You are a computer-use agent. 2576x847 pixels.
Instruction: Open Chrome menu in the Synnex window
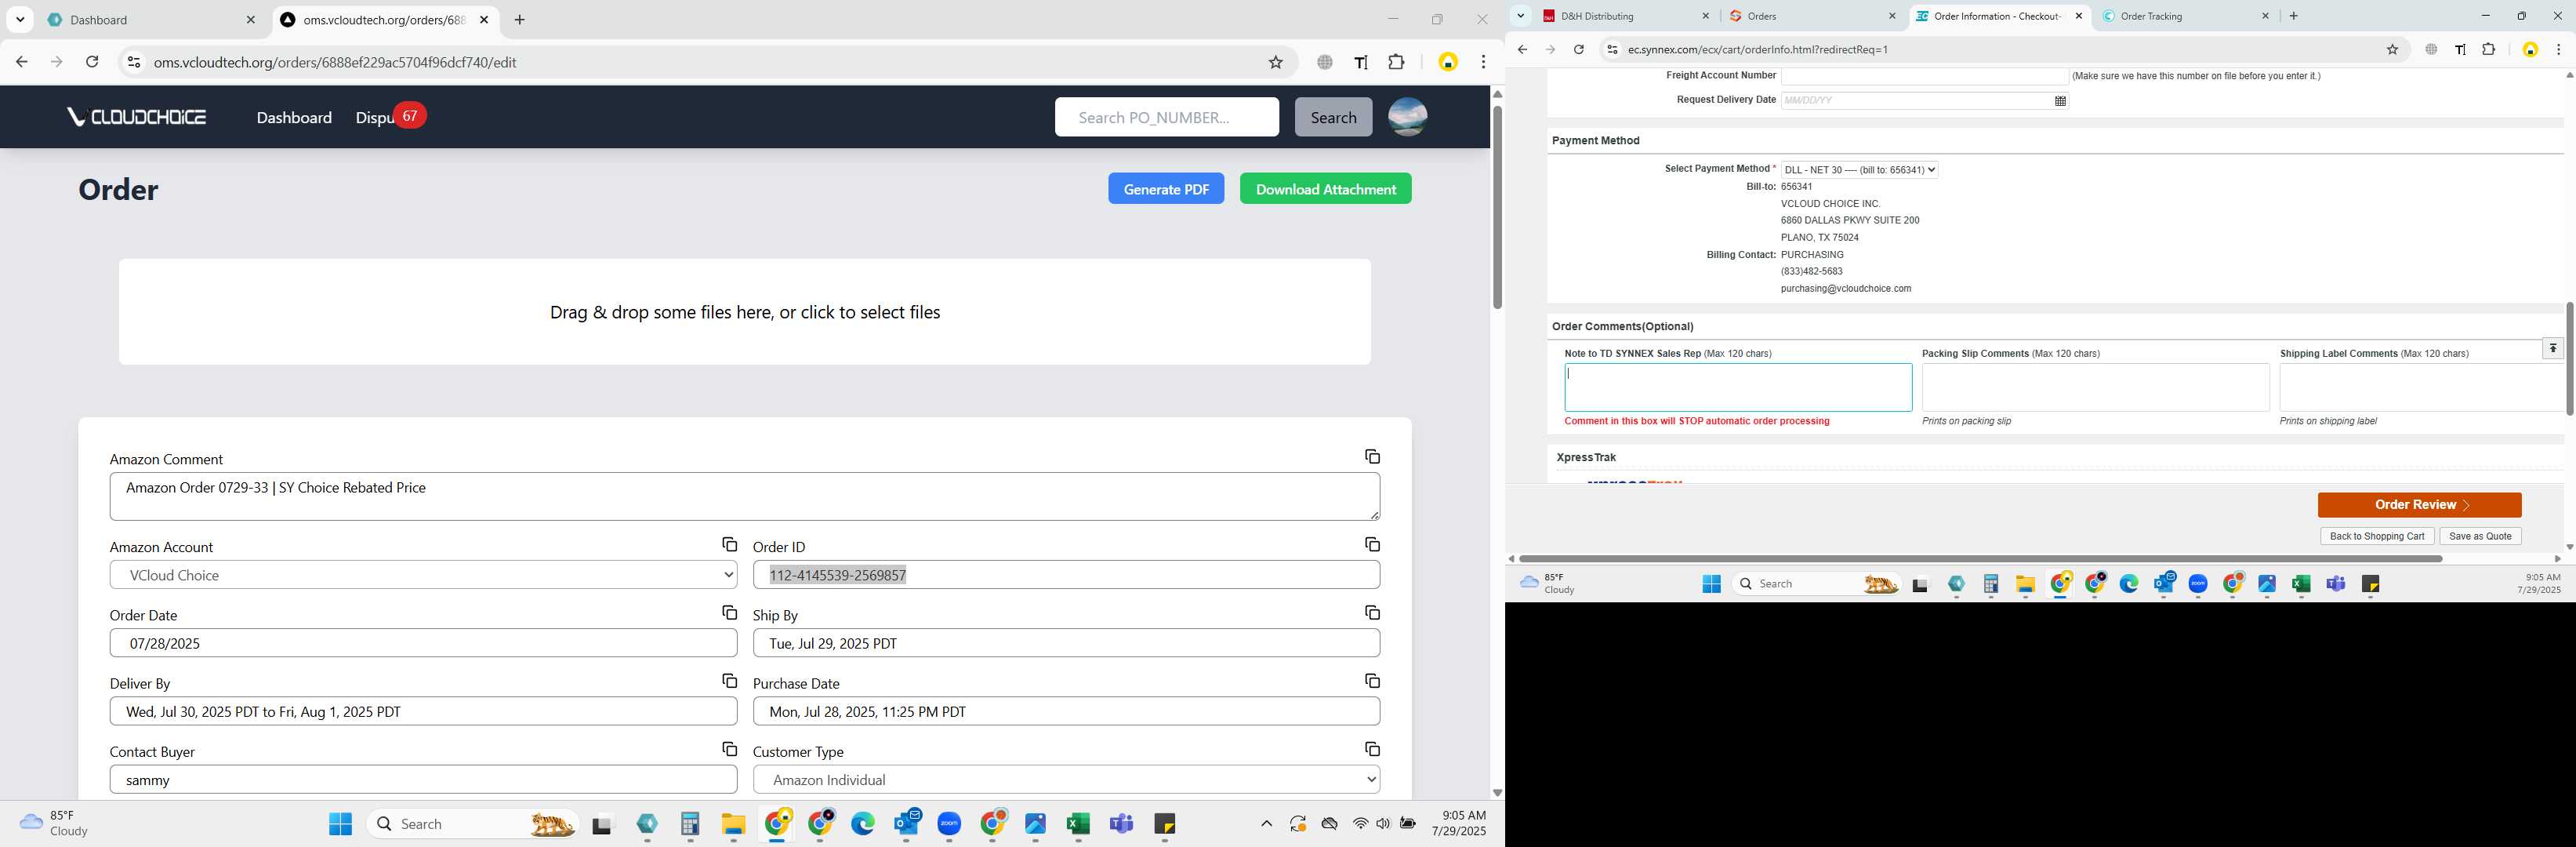(2558, 49)
